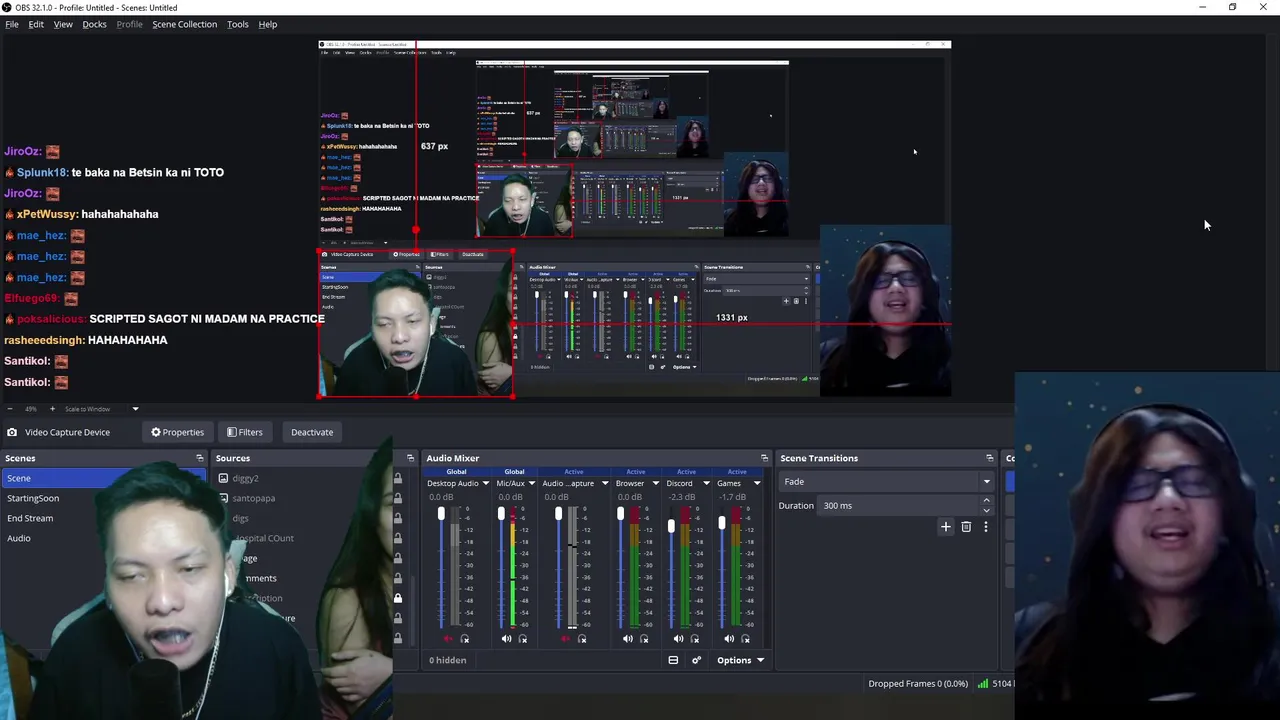Open the Docks menu
This screenshot has width=1280, height=720.
(94, 24)
